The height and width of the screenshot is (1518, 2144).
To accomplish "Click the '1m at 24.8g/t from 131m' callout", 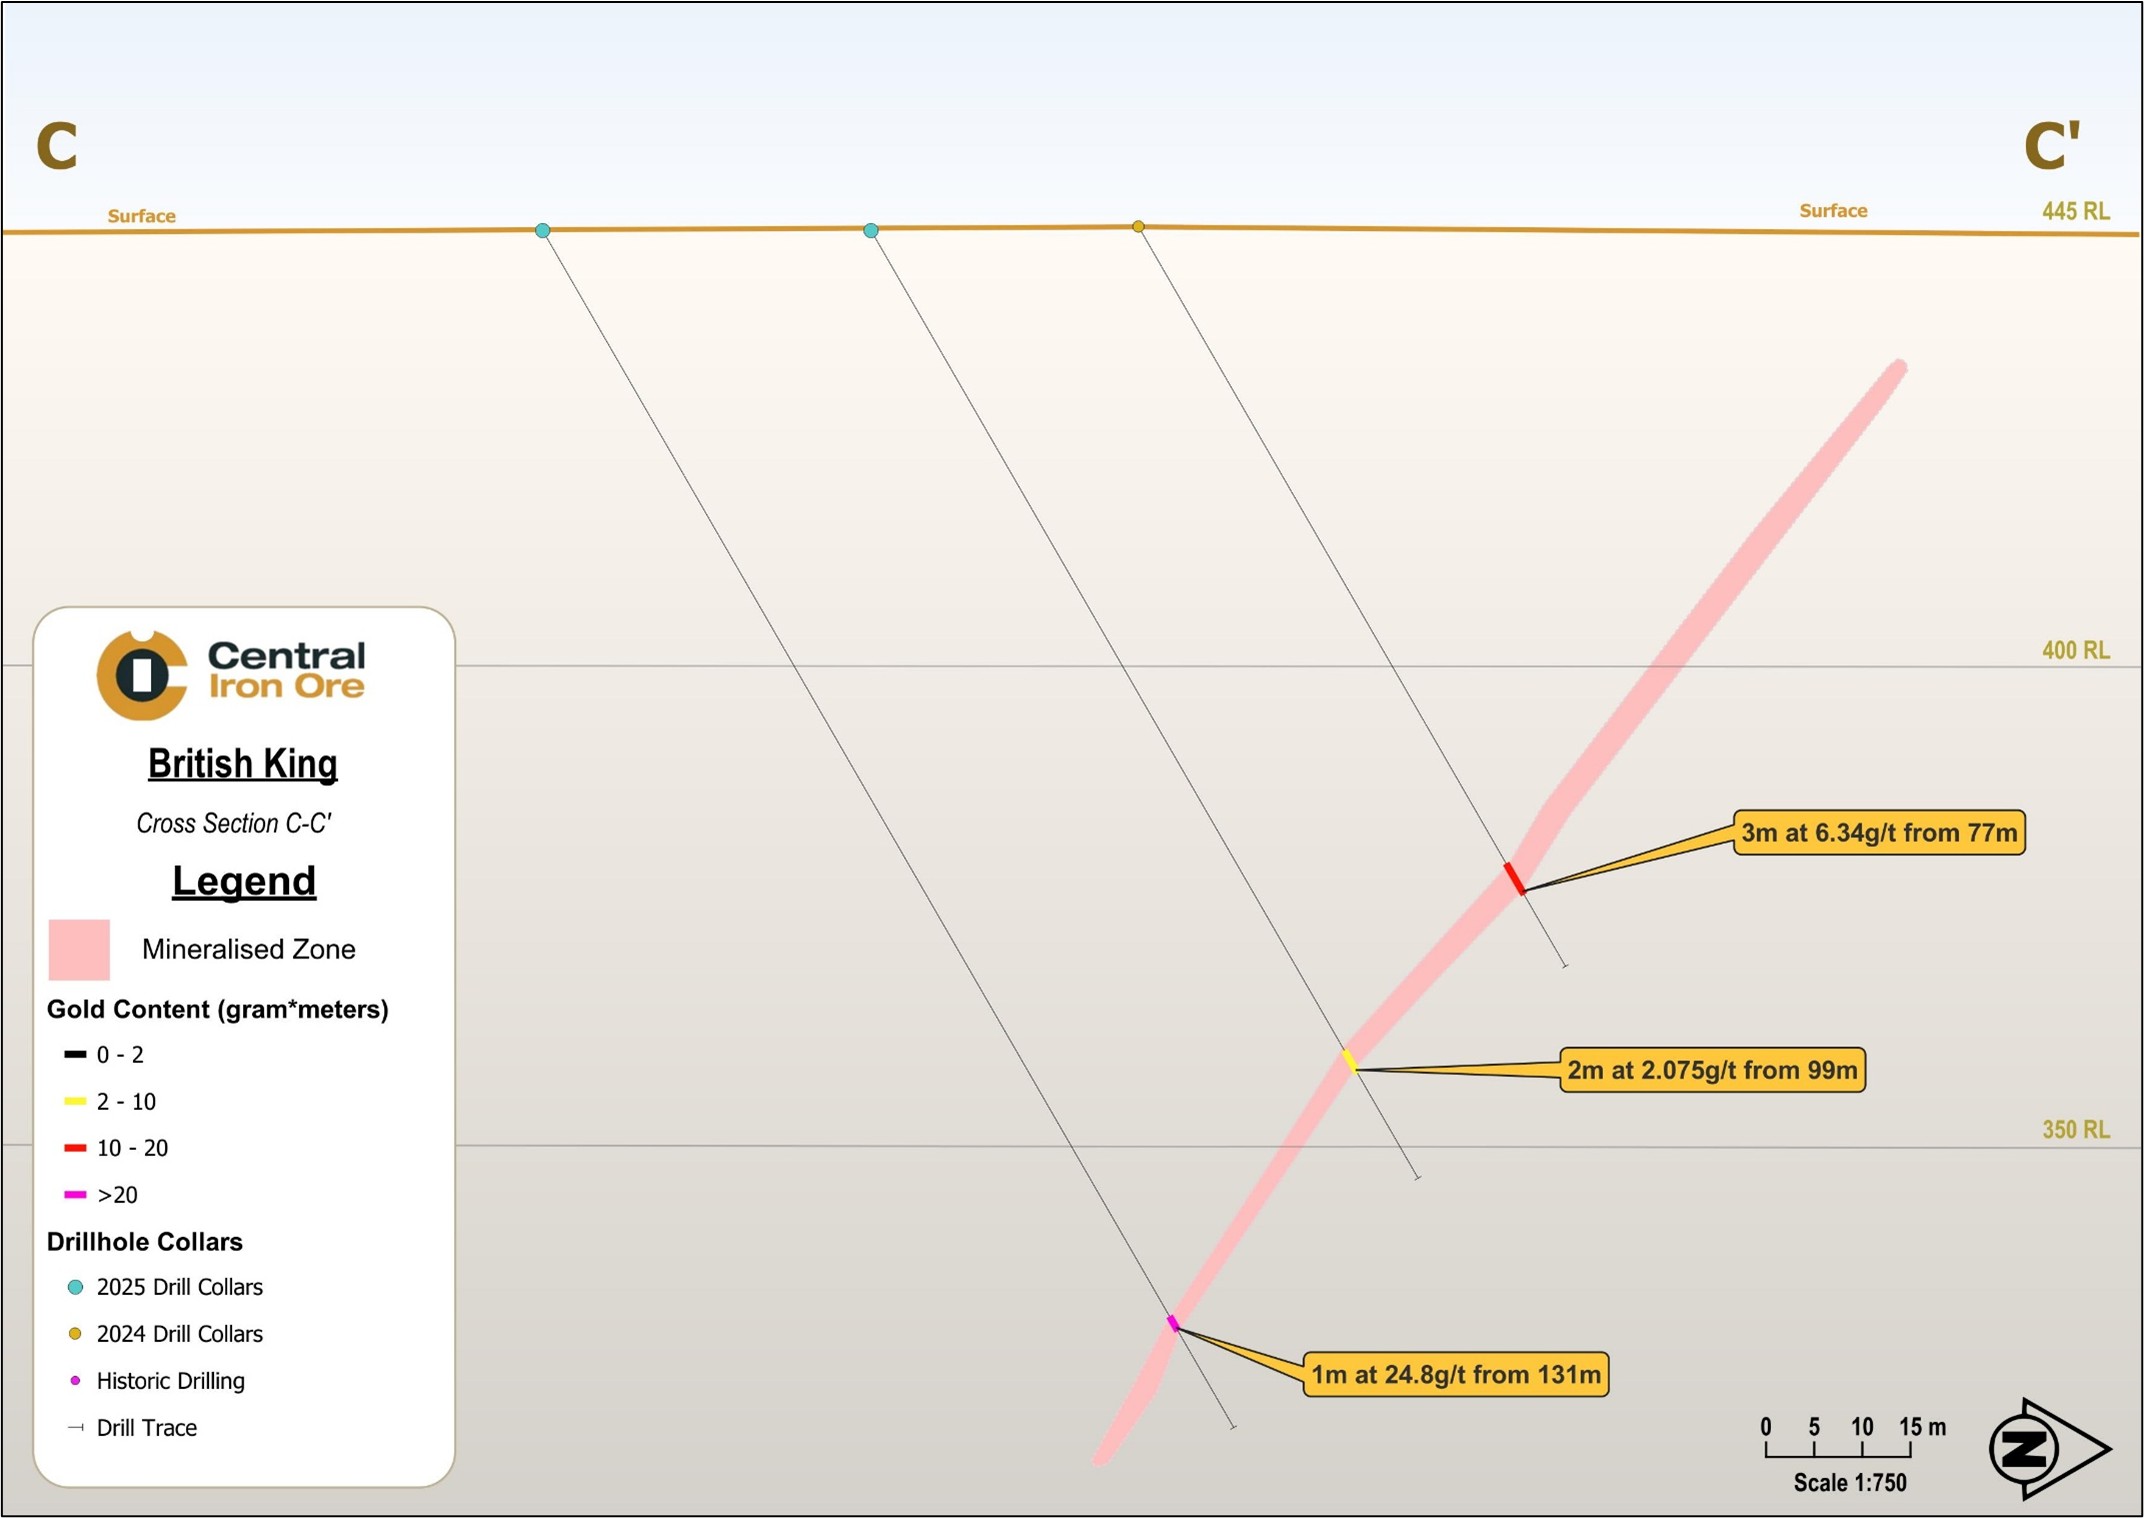I will (x=1455, y=1375).
